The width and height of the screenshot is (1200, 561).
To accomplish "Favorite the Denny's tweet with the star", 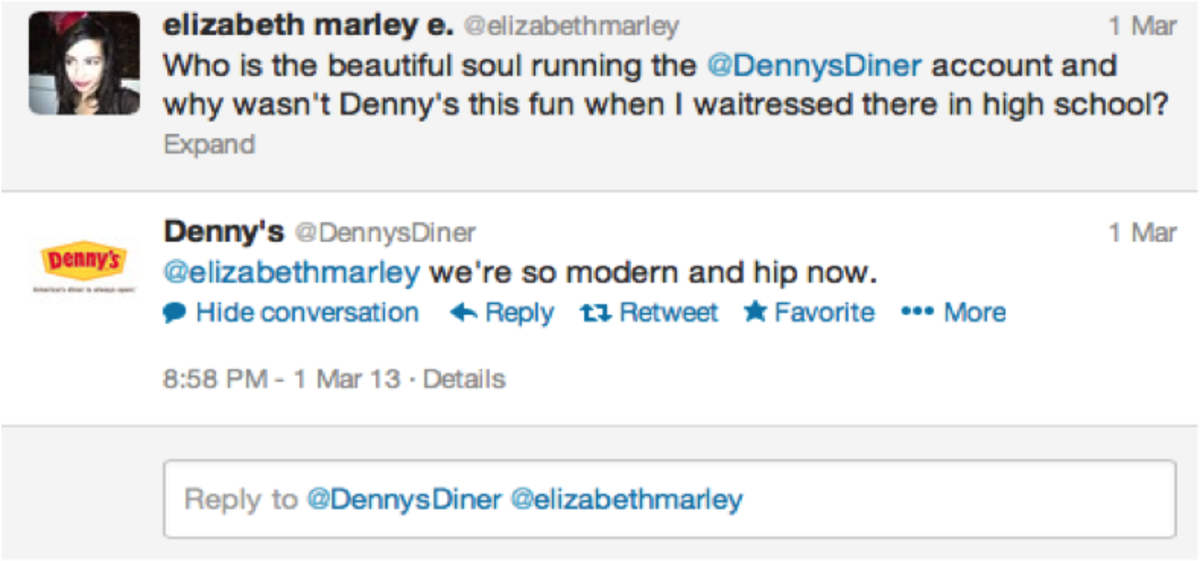I will pyautogui.click(x=809, y=313).
